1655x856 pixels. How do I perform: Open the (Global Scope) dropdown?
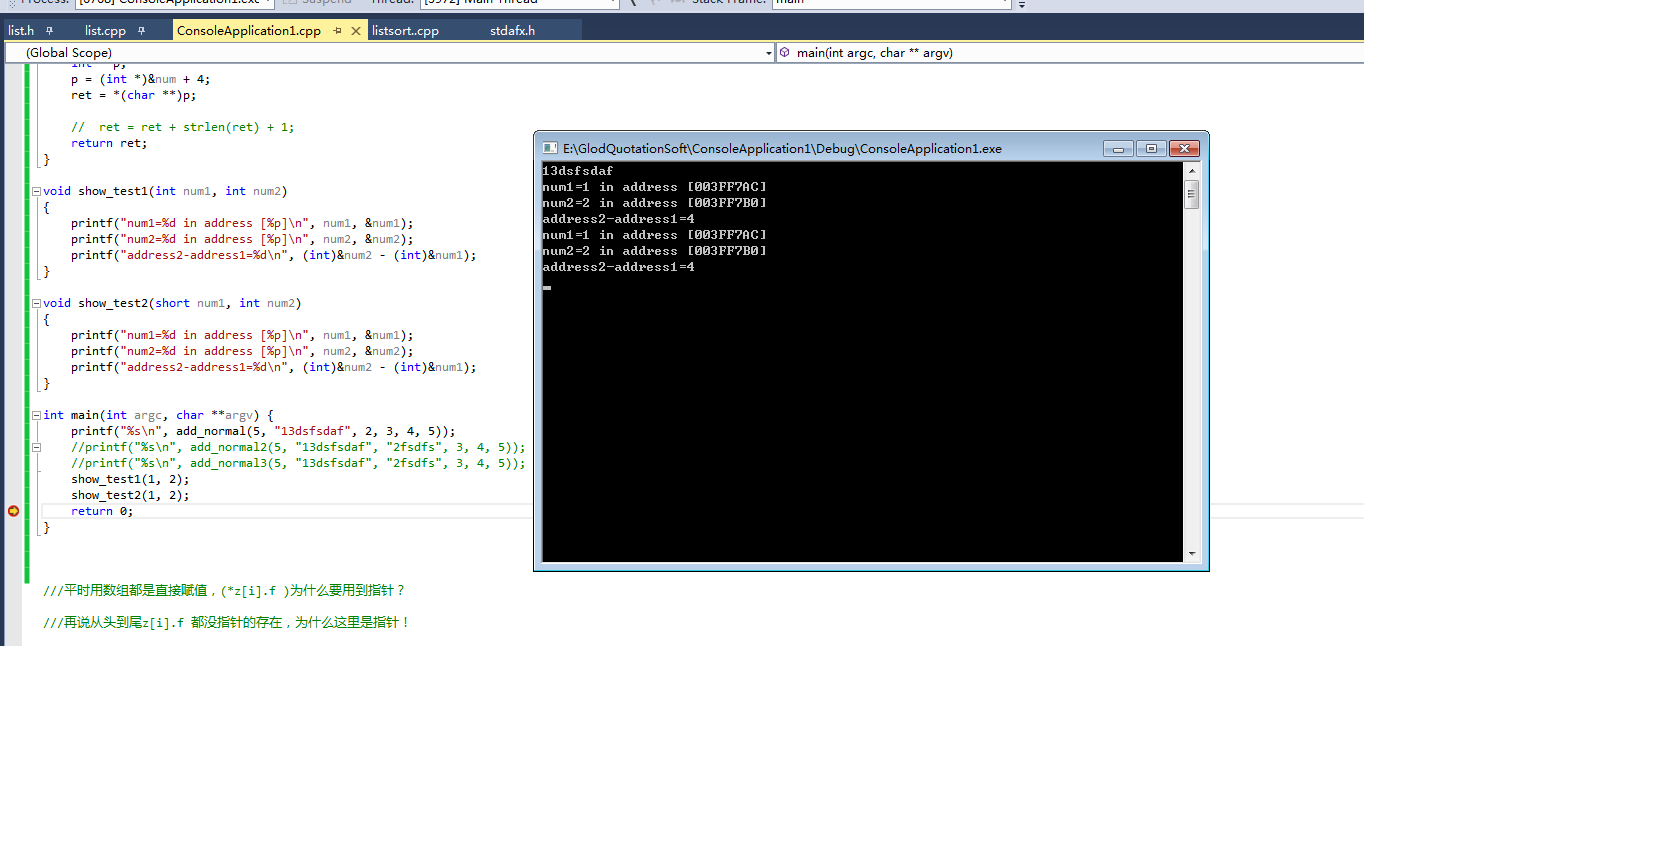[x=390, y=53]
